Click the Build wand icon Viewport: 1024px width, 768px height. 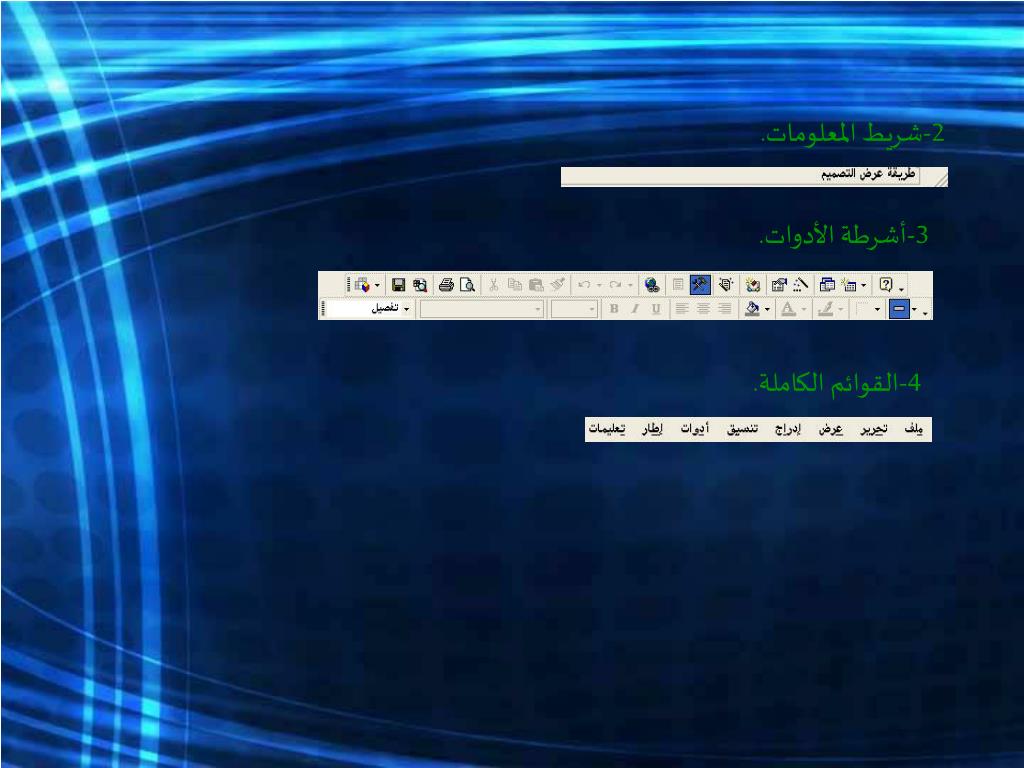pos(801,285)
